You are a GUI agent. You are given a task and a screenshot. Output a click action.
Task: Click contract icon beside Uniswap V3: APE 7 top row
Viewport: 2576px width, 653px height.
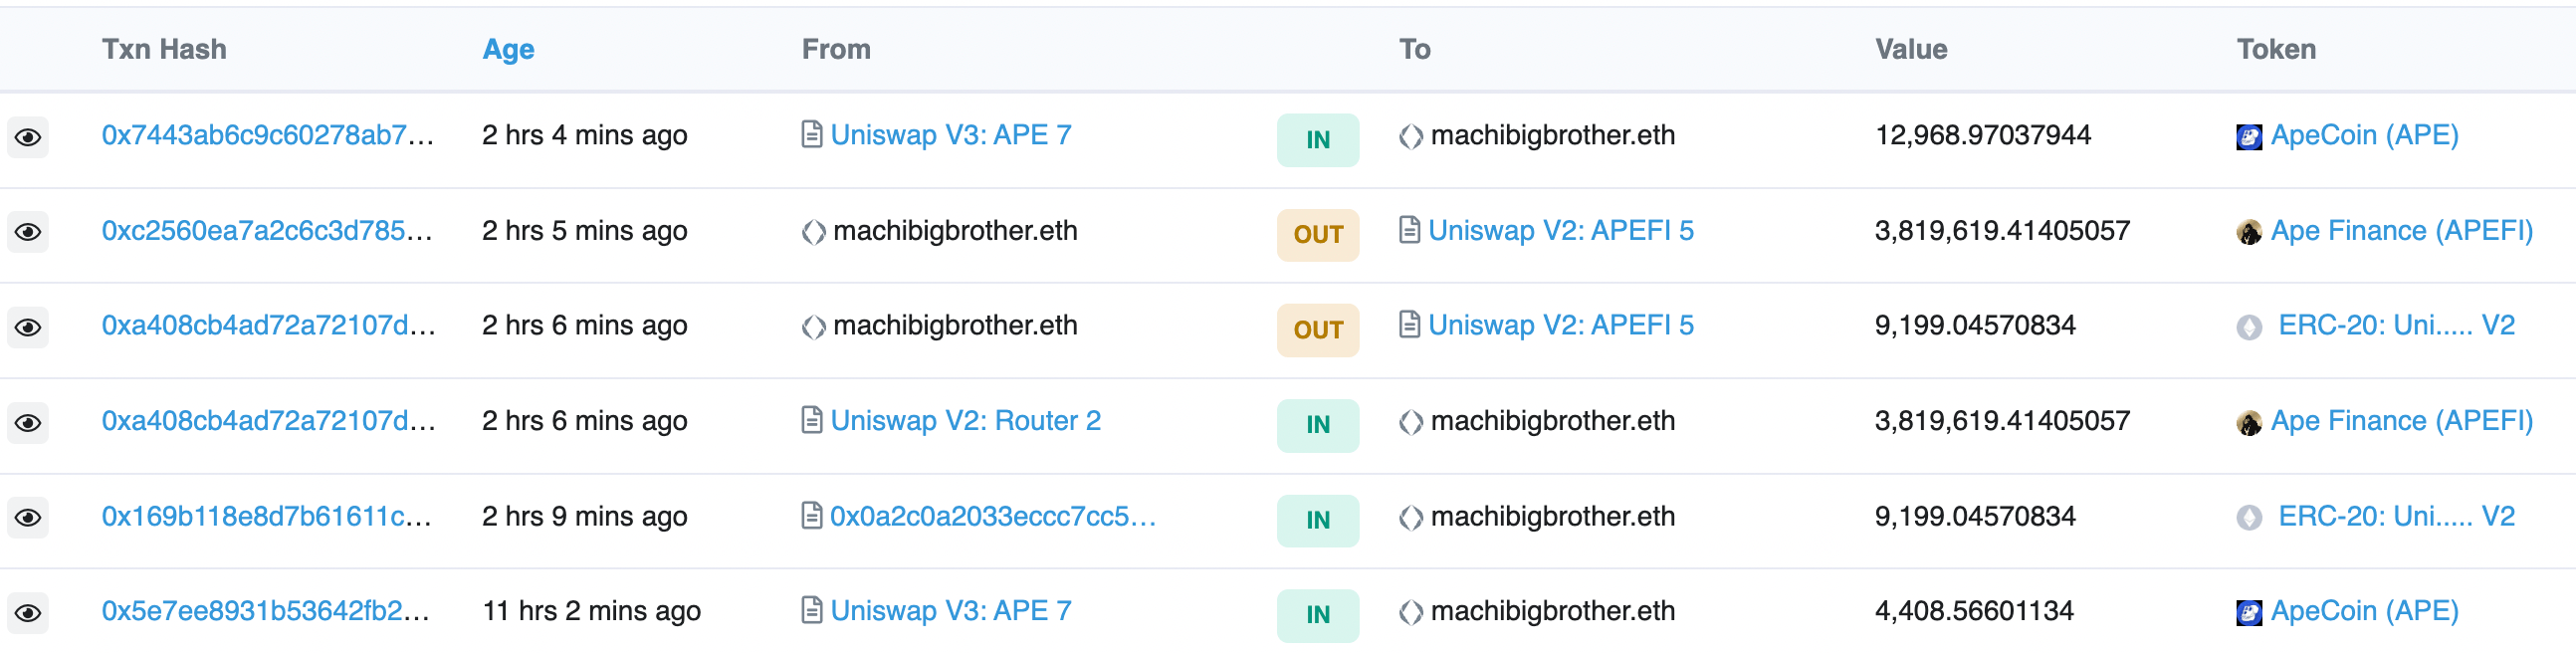click(812, 134)
